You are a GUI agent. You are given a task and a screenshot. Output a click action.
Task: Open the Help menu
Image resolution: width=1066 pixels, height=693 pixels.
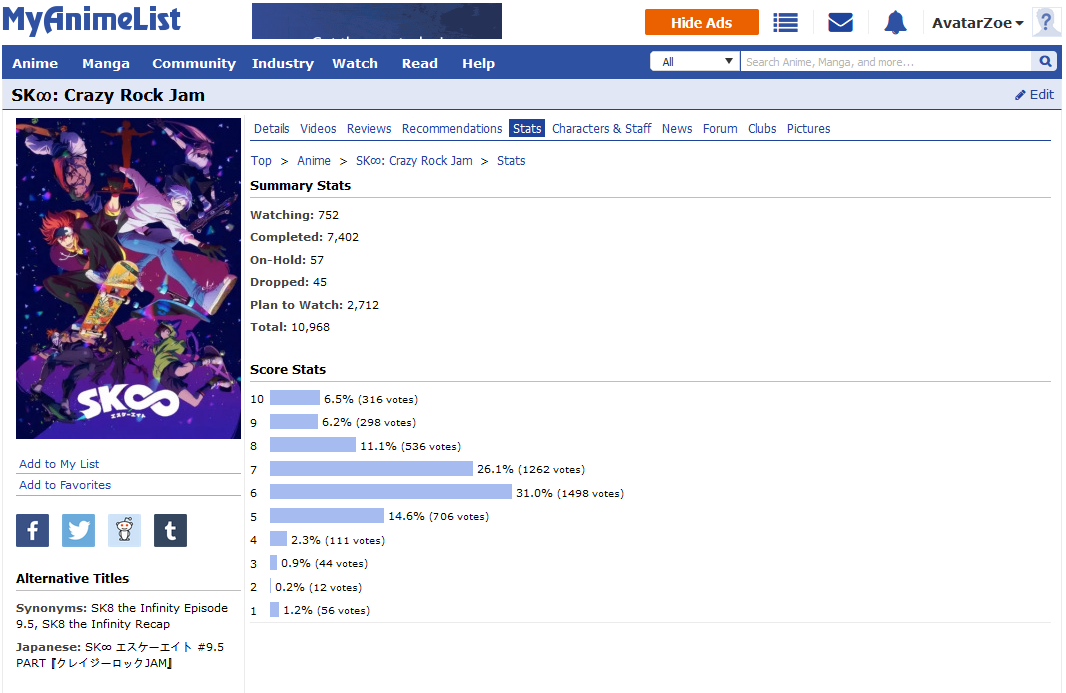click(479, 63)
